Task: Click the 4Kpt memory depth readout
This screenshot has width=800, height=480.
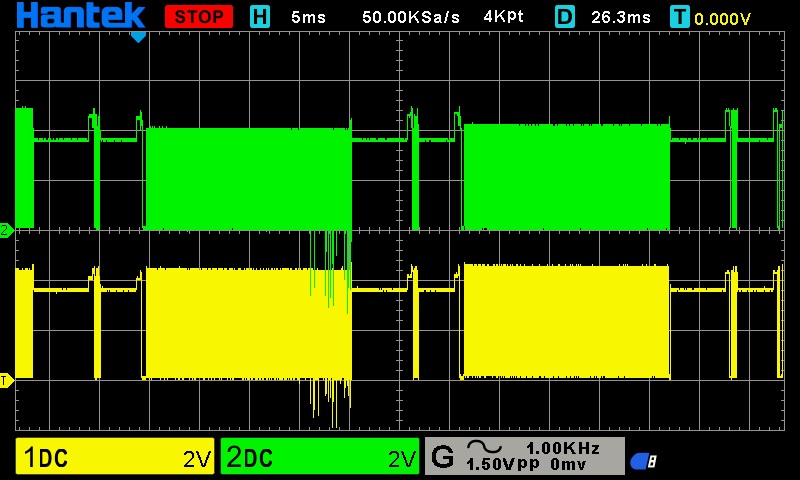Action: (x=503, y=17)
